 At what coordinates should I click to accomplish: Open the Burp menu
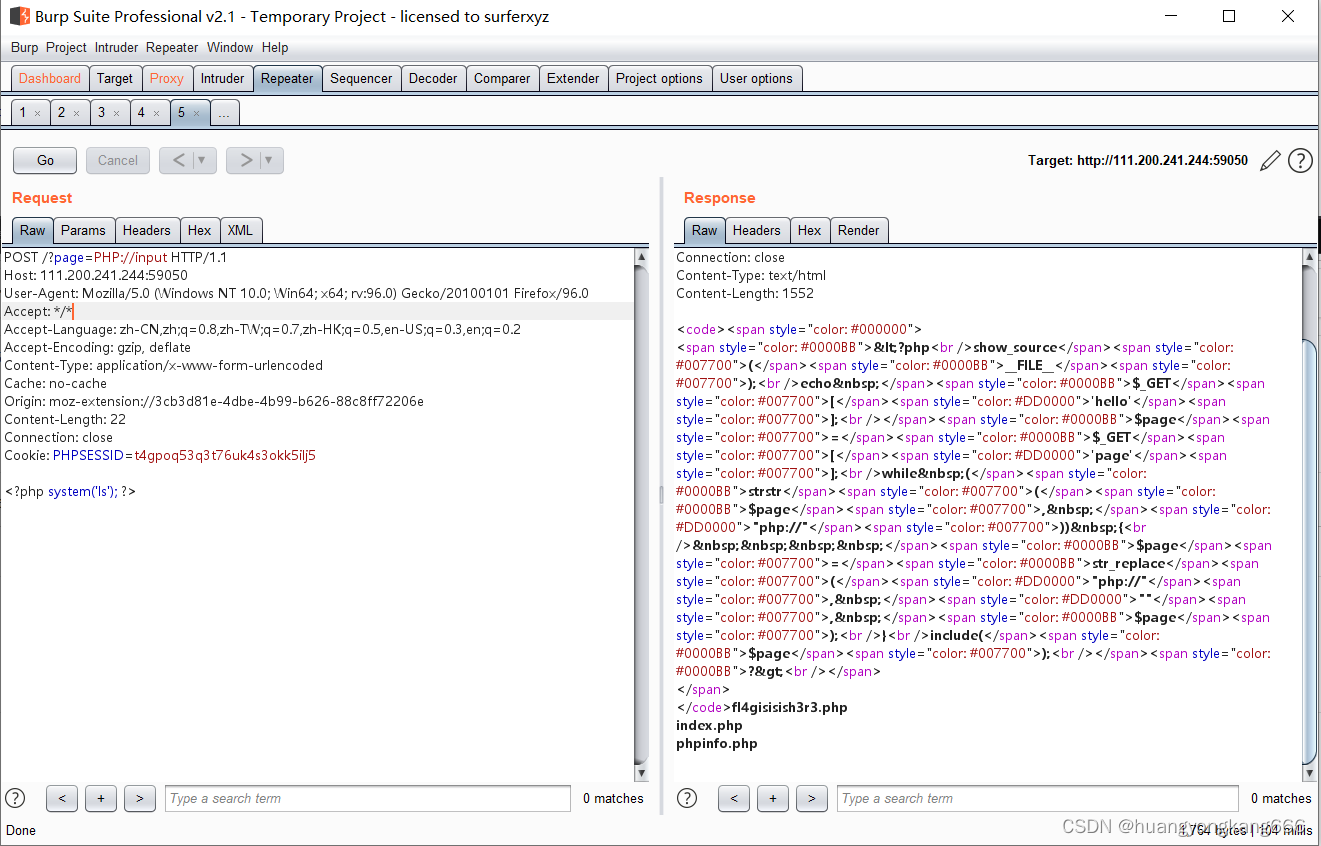pos(25,47)
